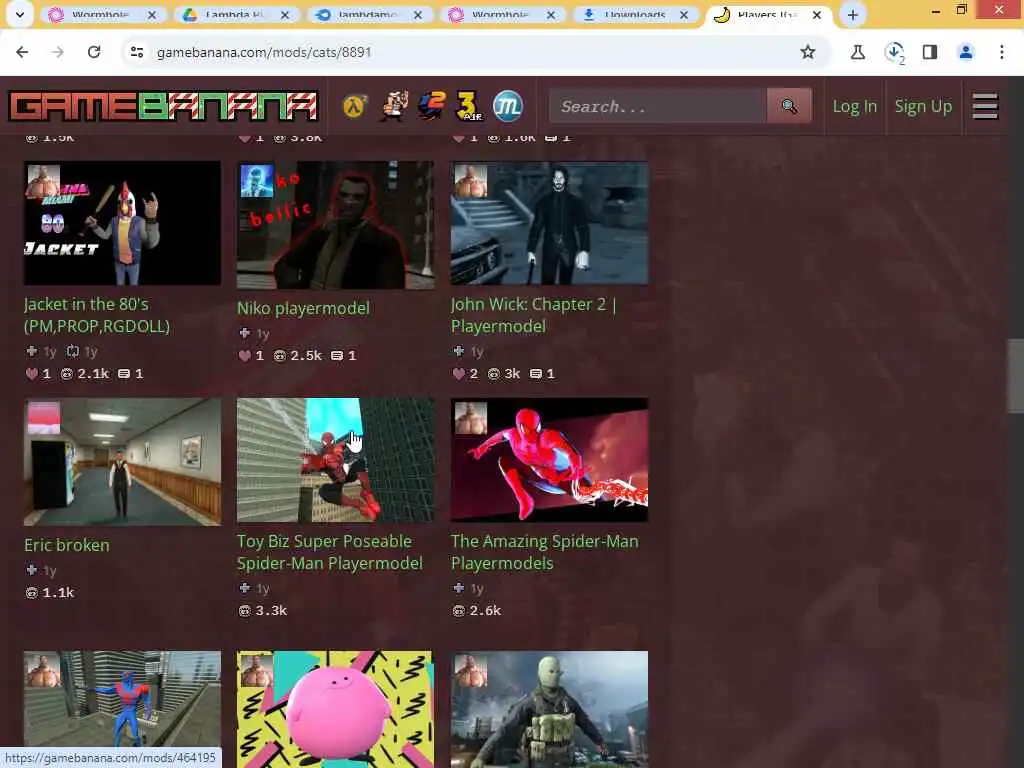Viewport: 1024px width, 768px height.
Task: Click the 2.6k views count on Amazing Spider-Man
Action: click(477, 611)
